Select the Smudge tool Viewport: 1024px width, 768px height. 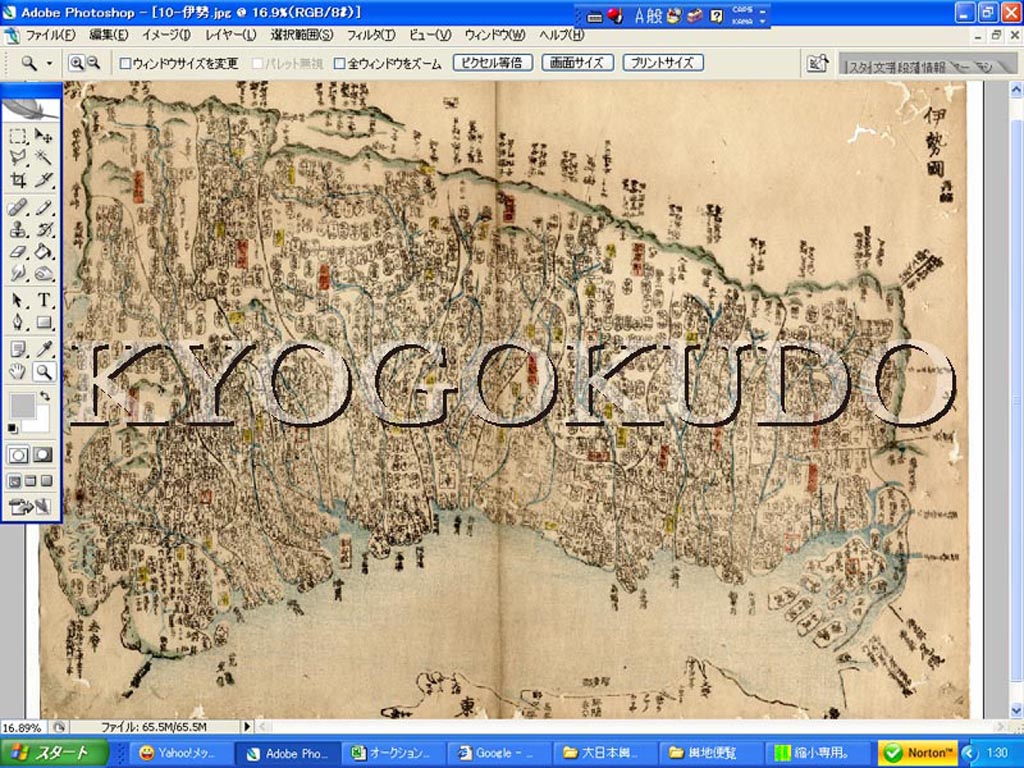(18, 273)
